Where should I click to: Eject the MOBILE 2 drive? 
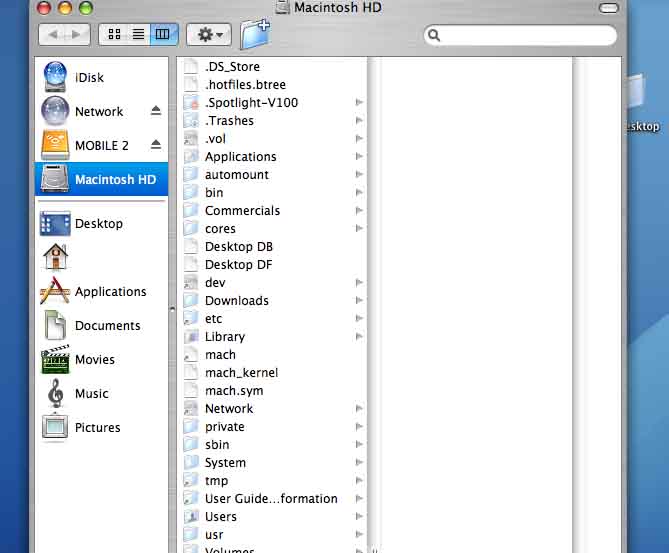[156, 145]
